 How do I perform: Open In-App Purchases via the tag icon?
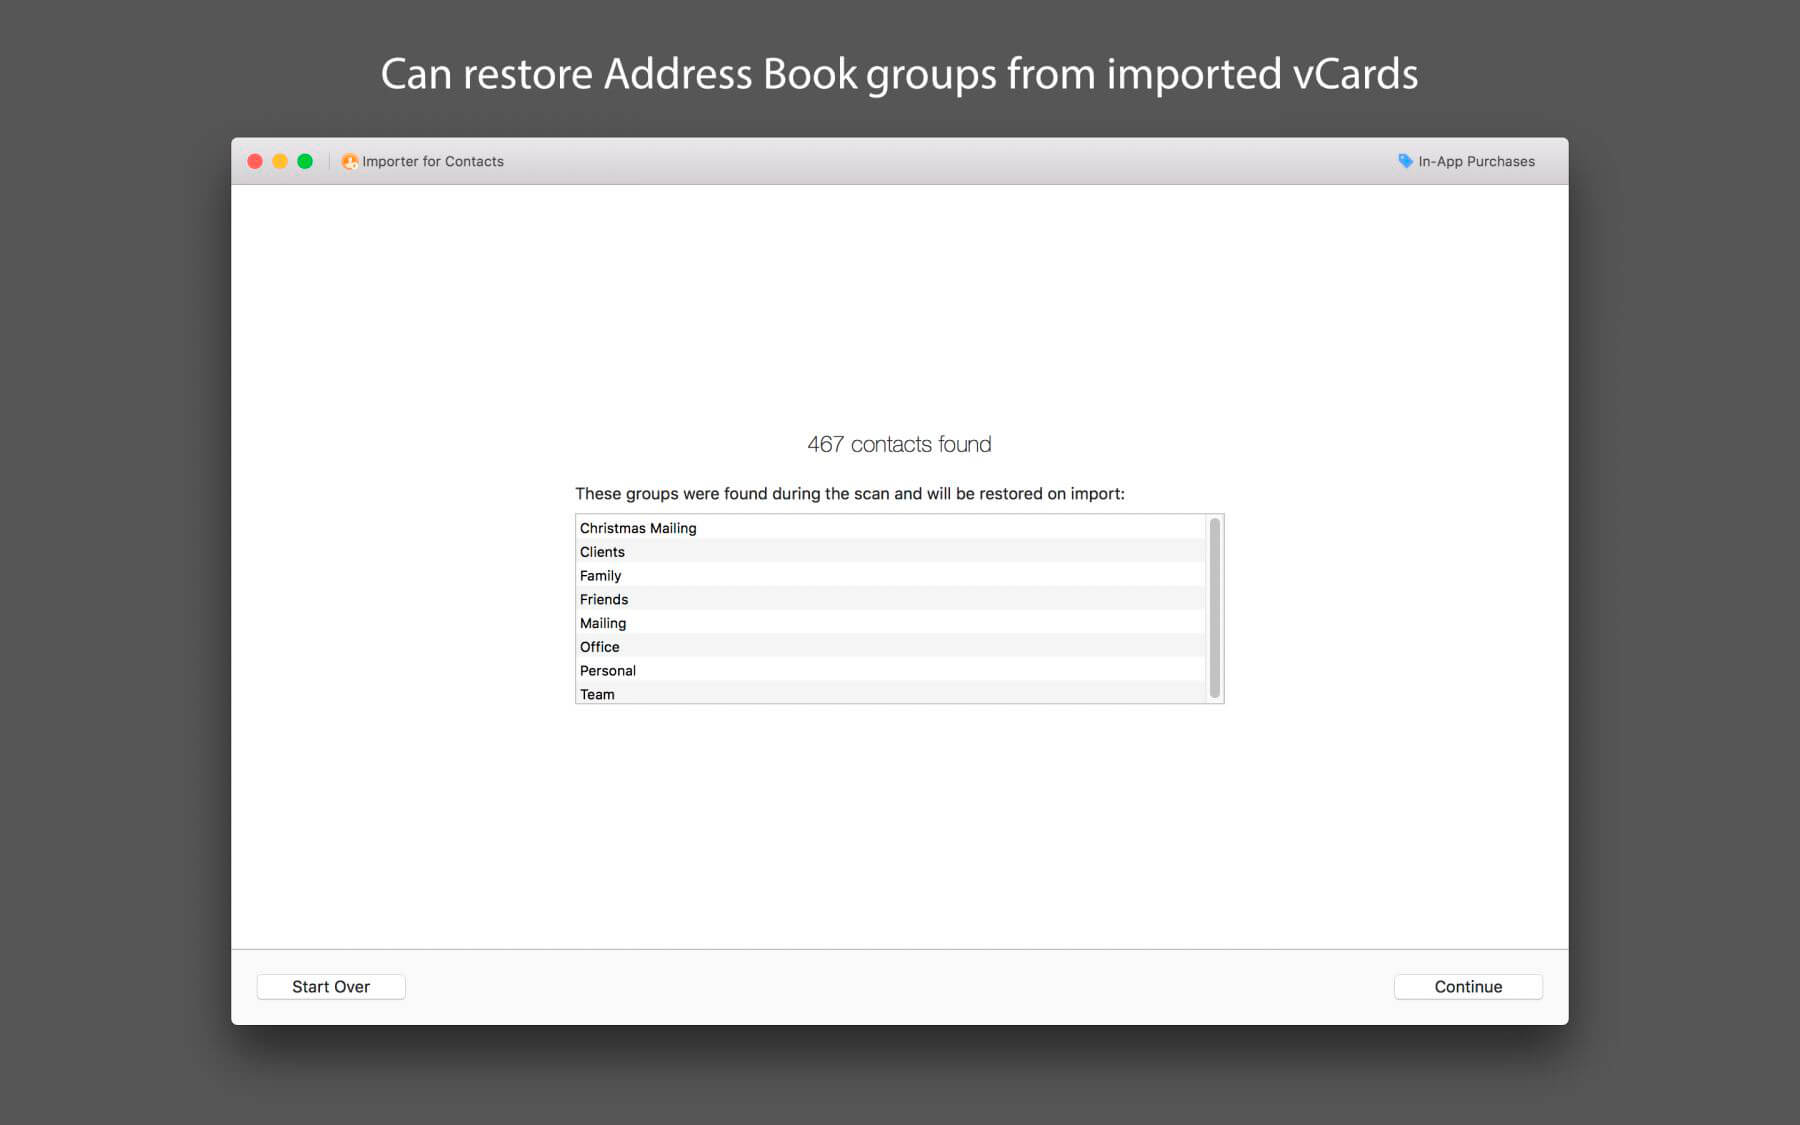coord(1403,160)
